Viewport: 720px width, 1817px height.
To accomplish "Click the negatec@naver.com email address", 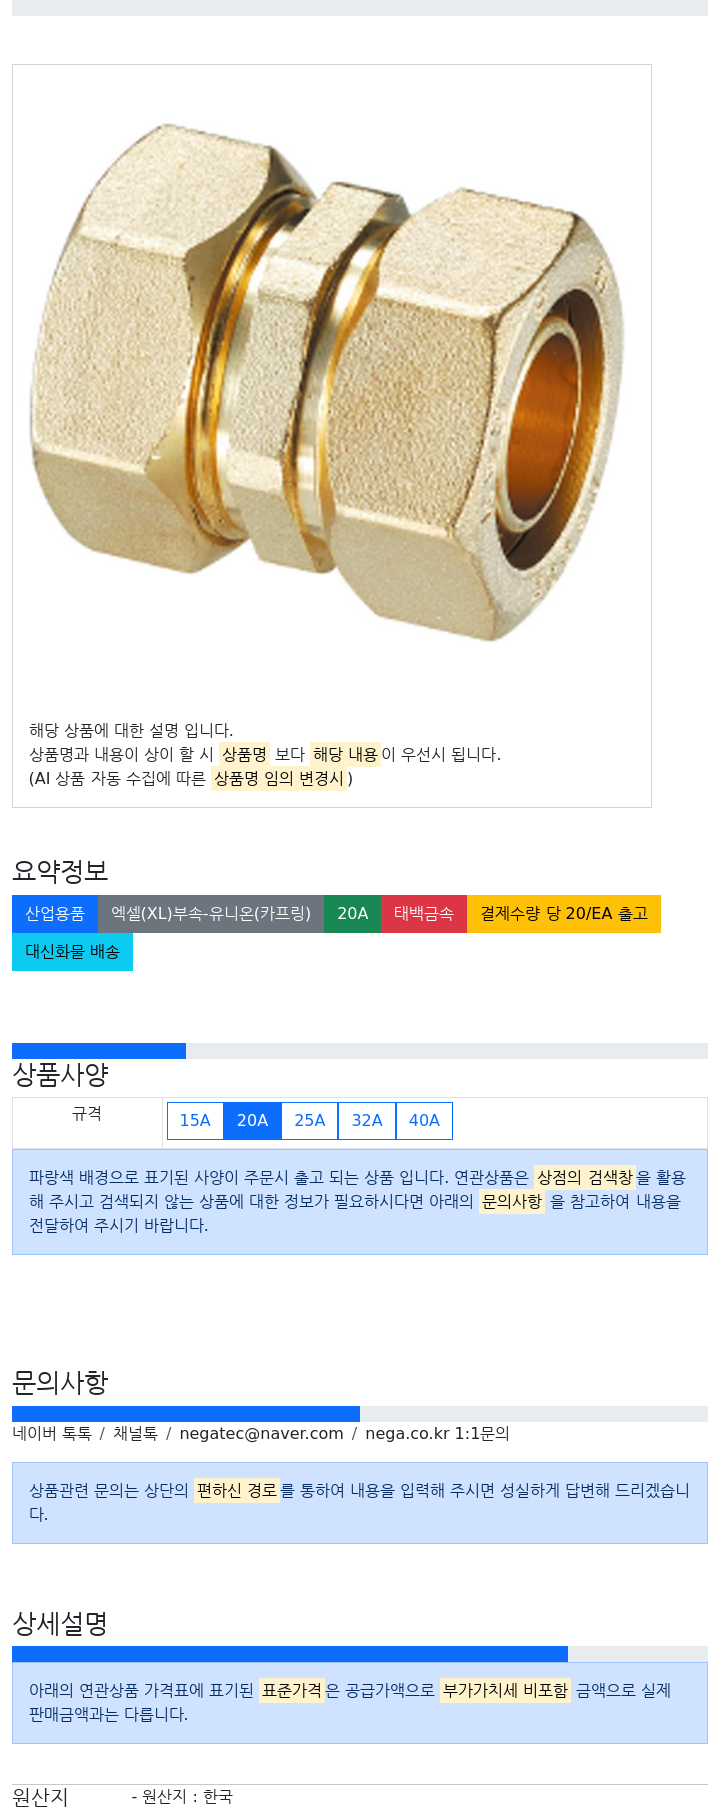I will [261, 1434].
